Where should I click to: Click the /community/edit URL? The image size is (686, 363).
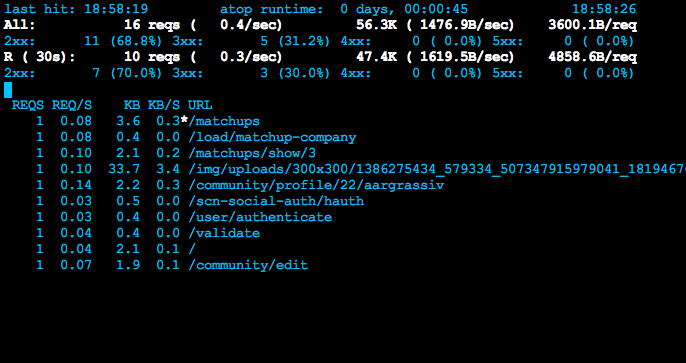[x=248, y=265]
